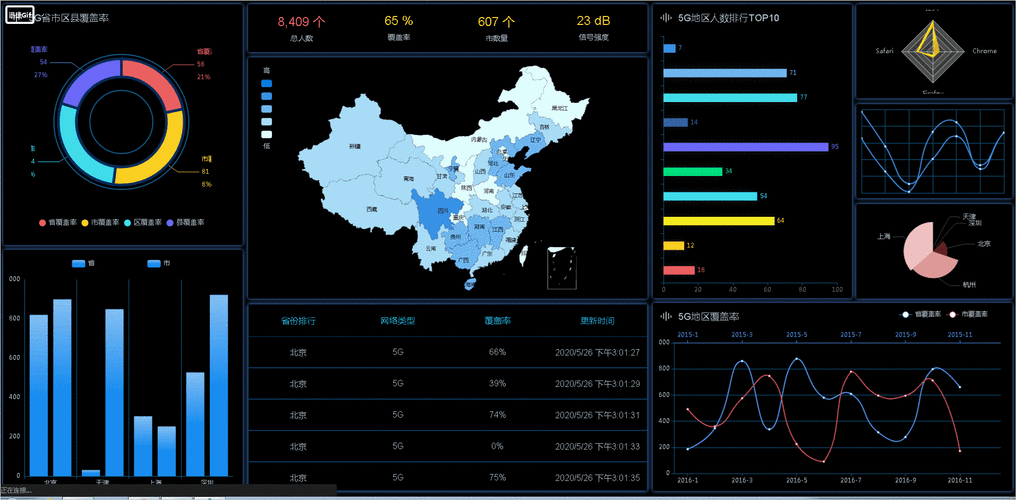Click the purple bar with value 95
Image resolution: width=1016 pixels, height=500 pixels.
coord(745,147)
